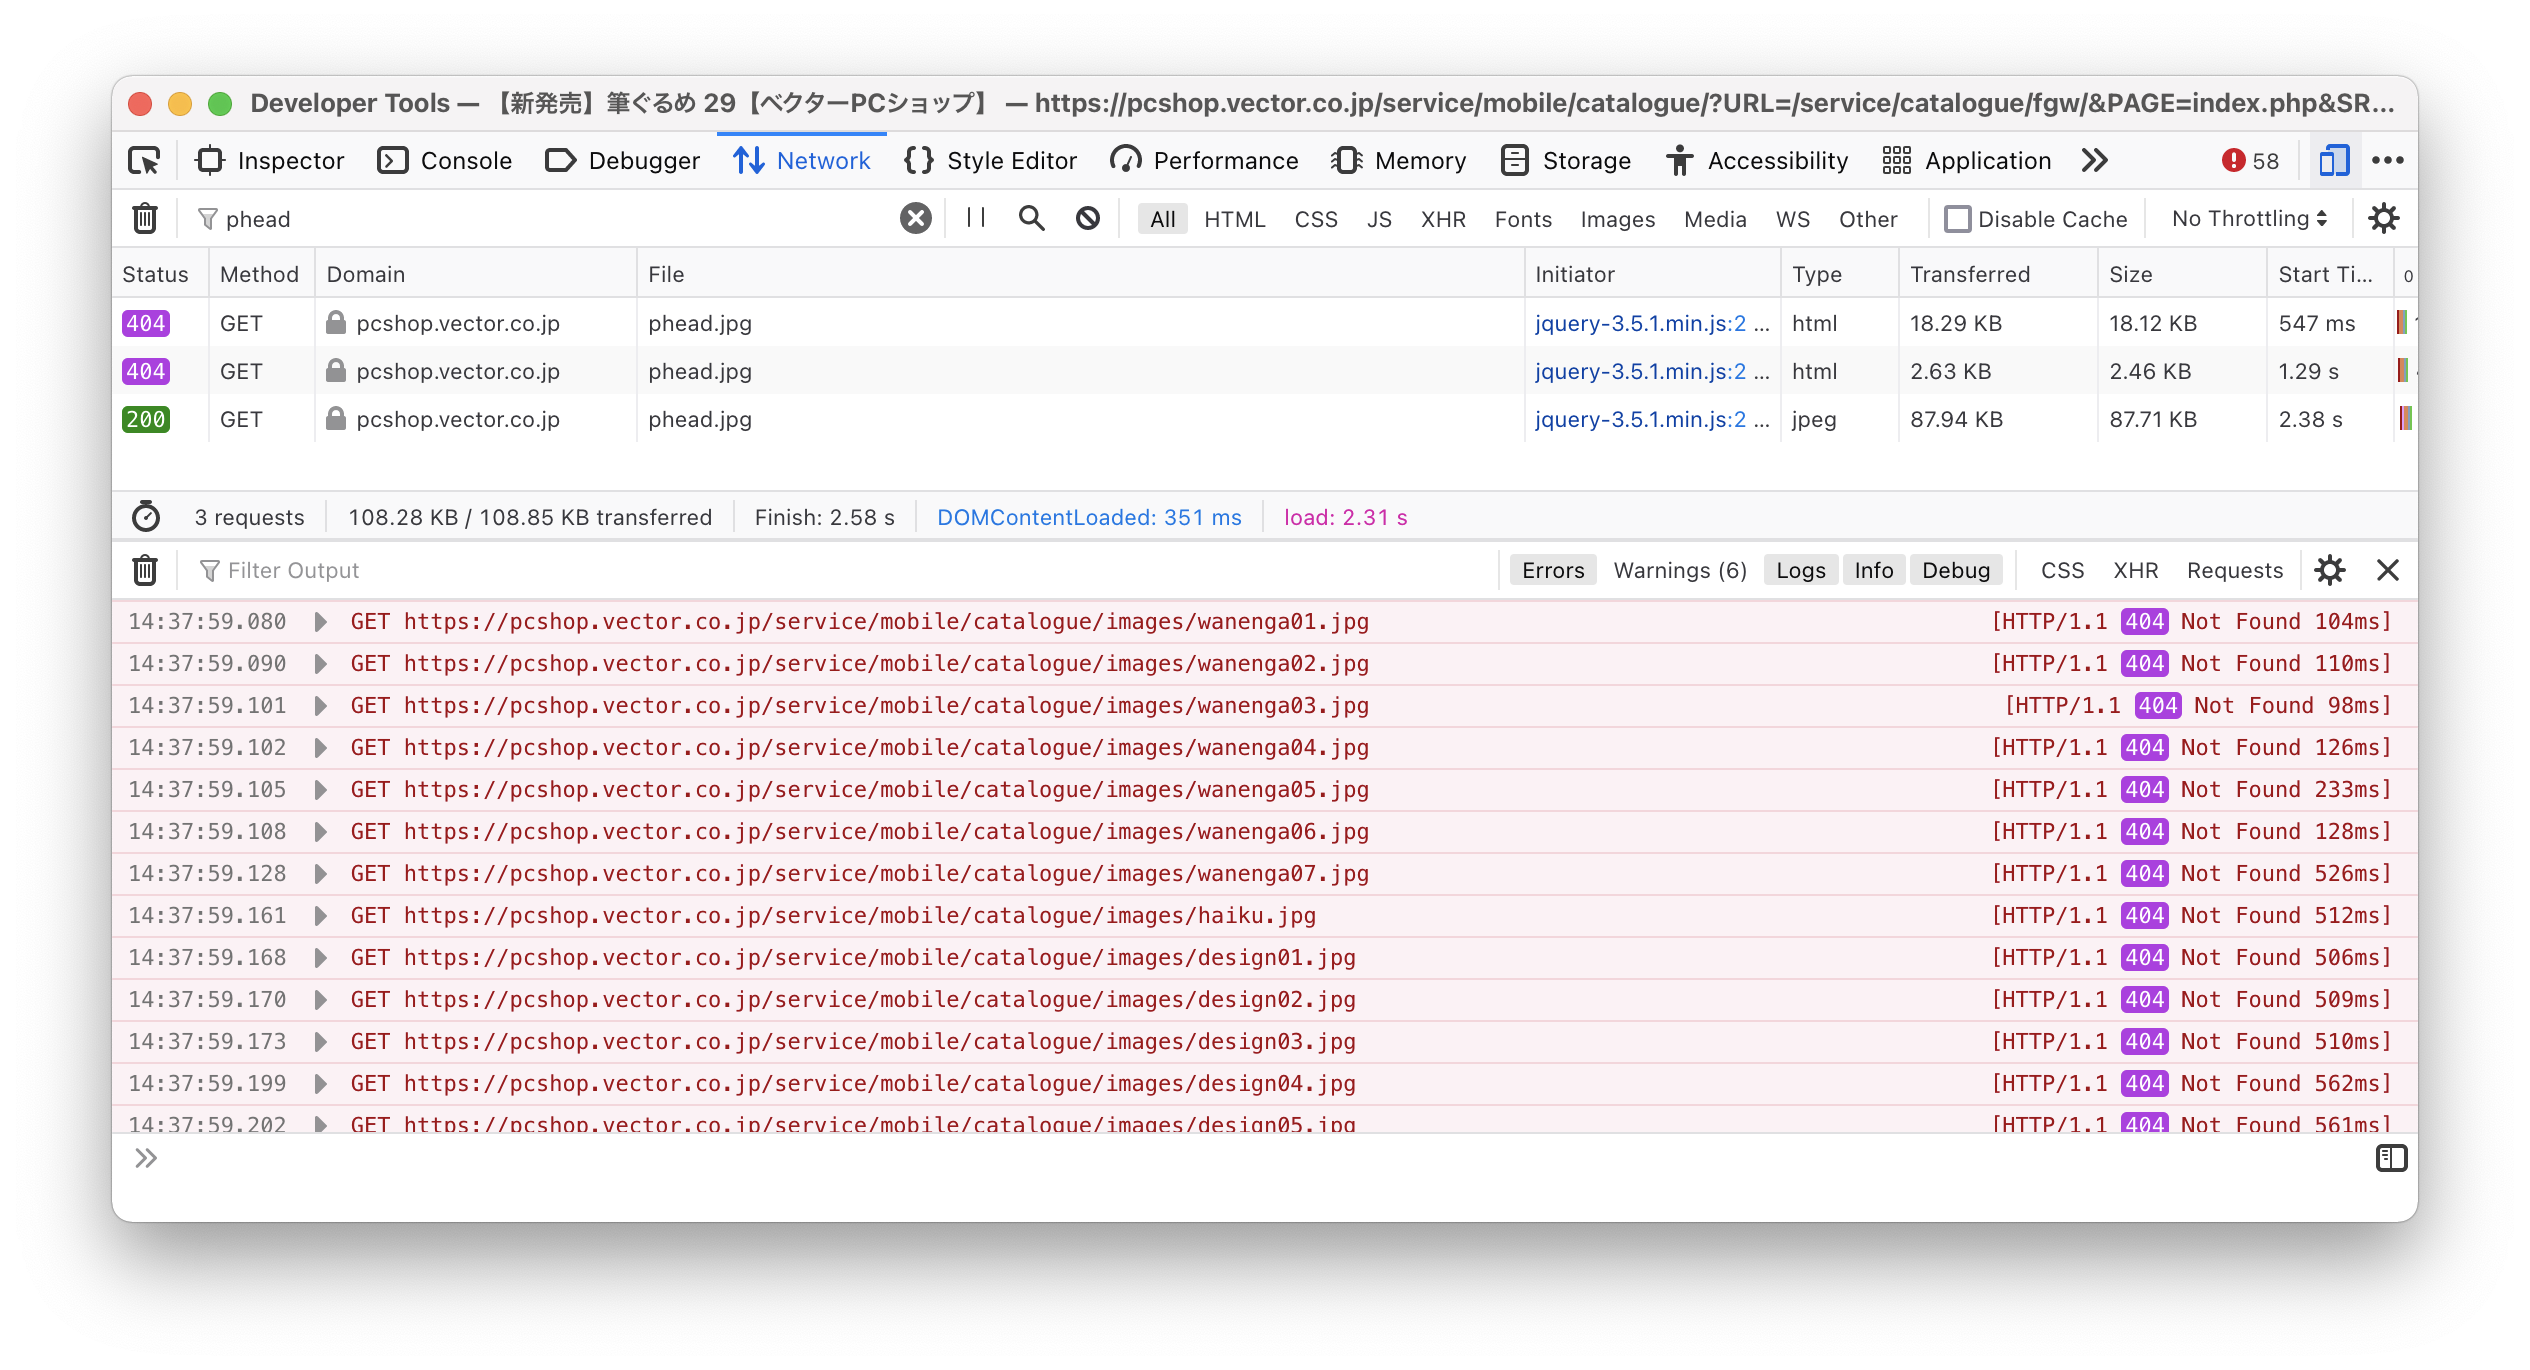Enable request blocking with the block icon
Image resolution: width=2530 pixels, height=1370 pixels.
tap(1088, 218)
